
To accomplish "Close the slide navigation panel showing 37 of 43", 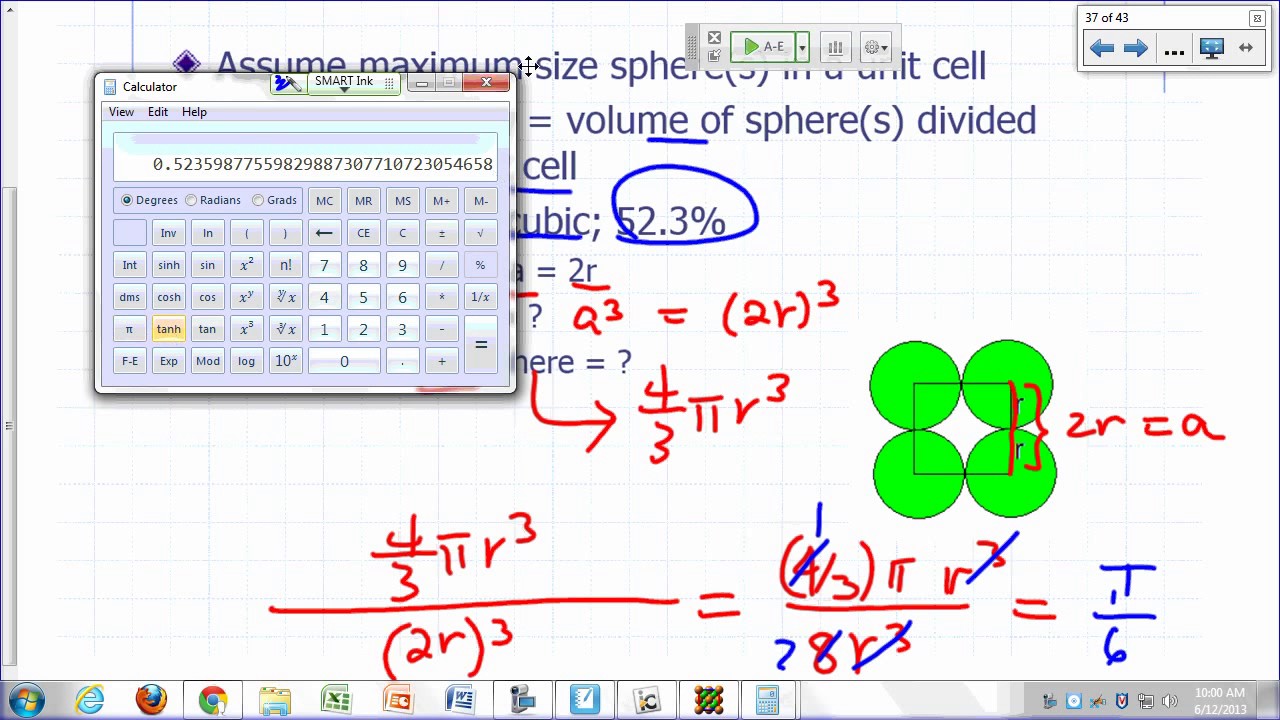I will (1257, 18).
